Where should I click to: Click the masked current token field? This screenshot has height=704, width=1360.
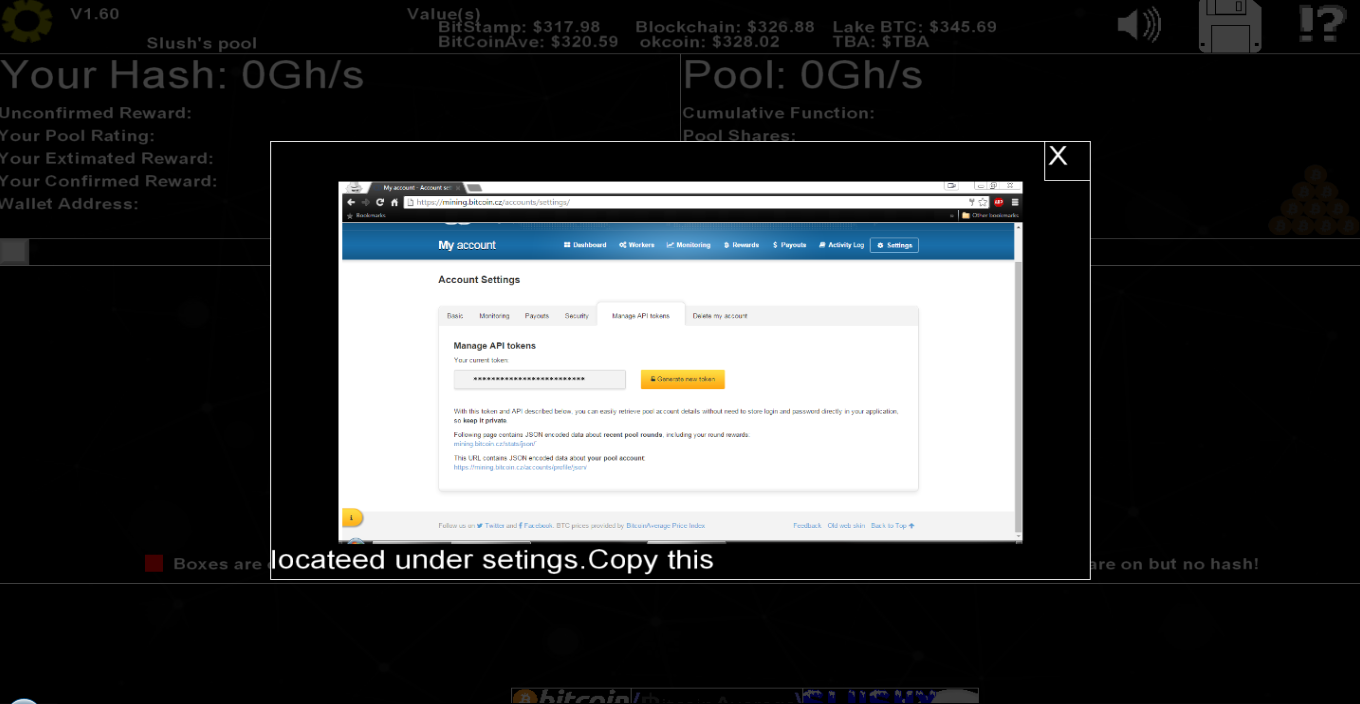pyautogui.click(x=540, y=380)
